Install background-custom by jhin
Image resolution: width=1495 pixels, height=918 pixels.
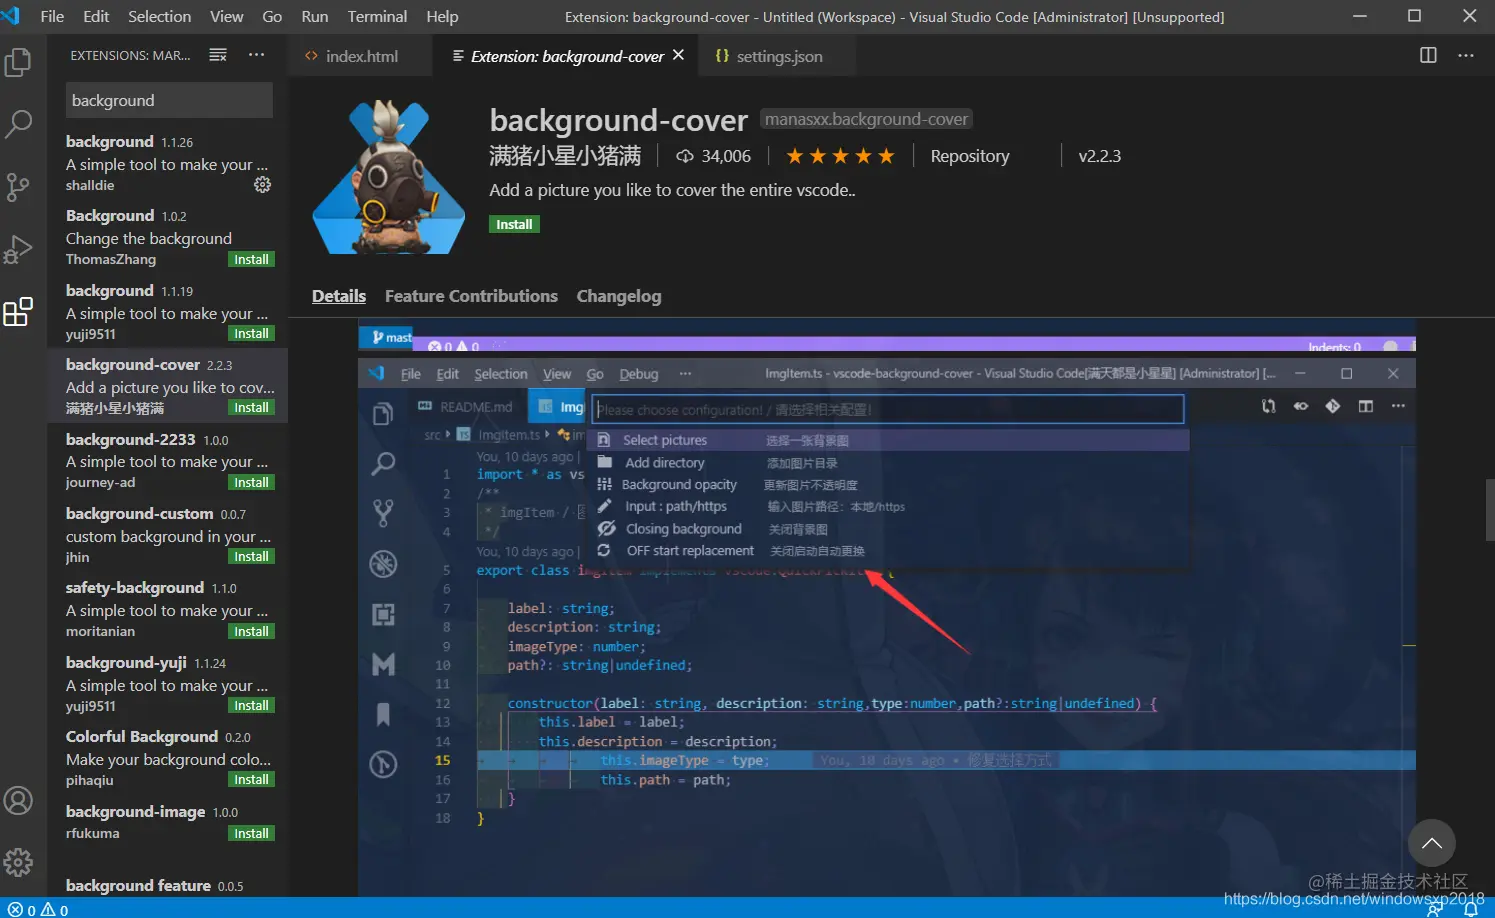251,556
